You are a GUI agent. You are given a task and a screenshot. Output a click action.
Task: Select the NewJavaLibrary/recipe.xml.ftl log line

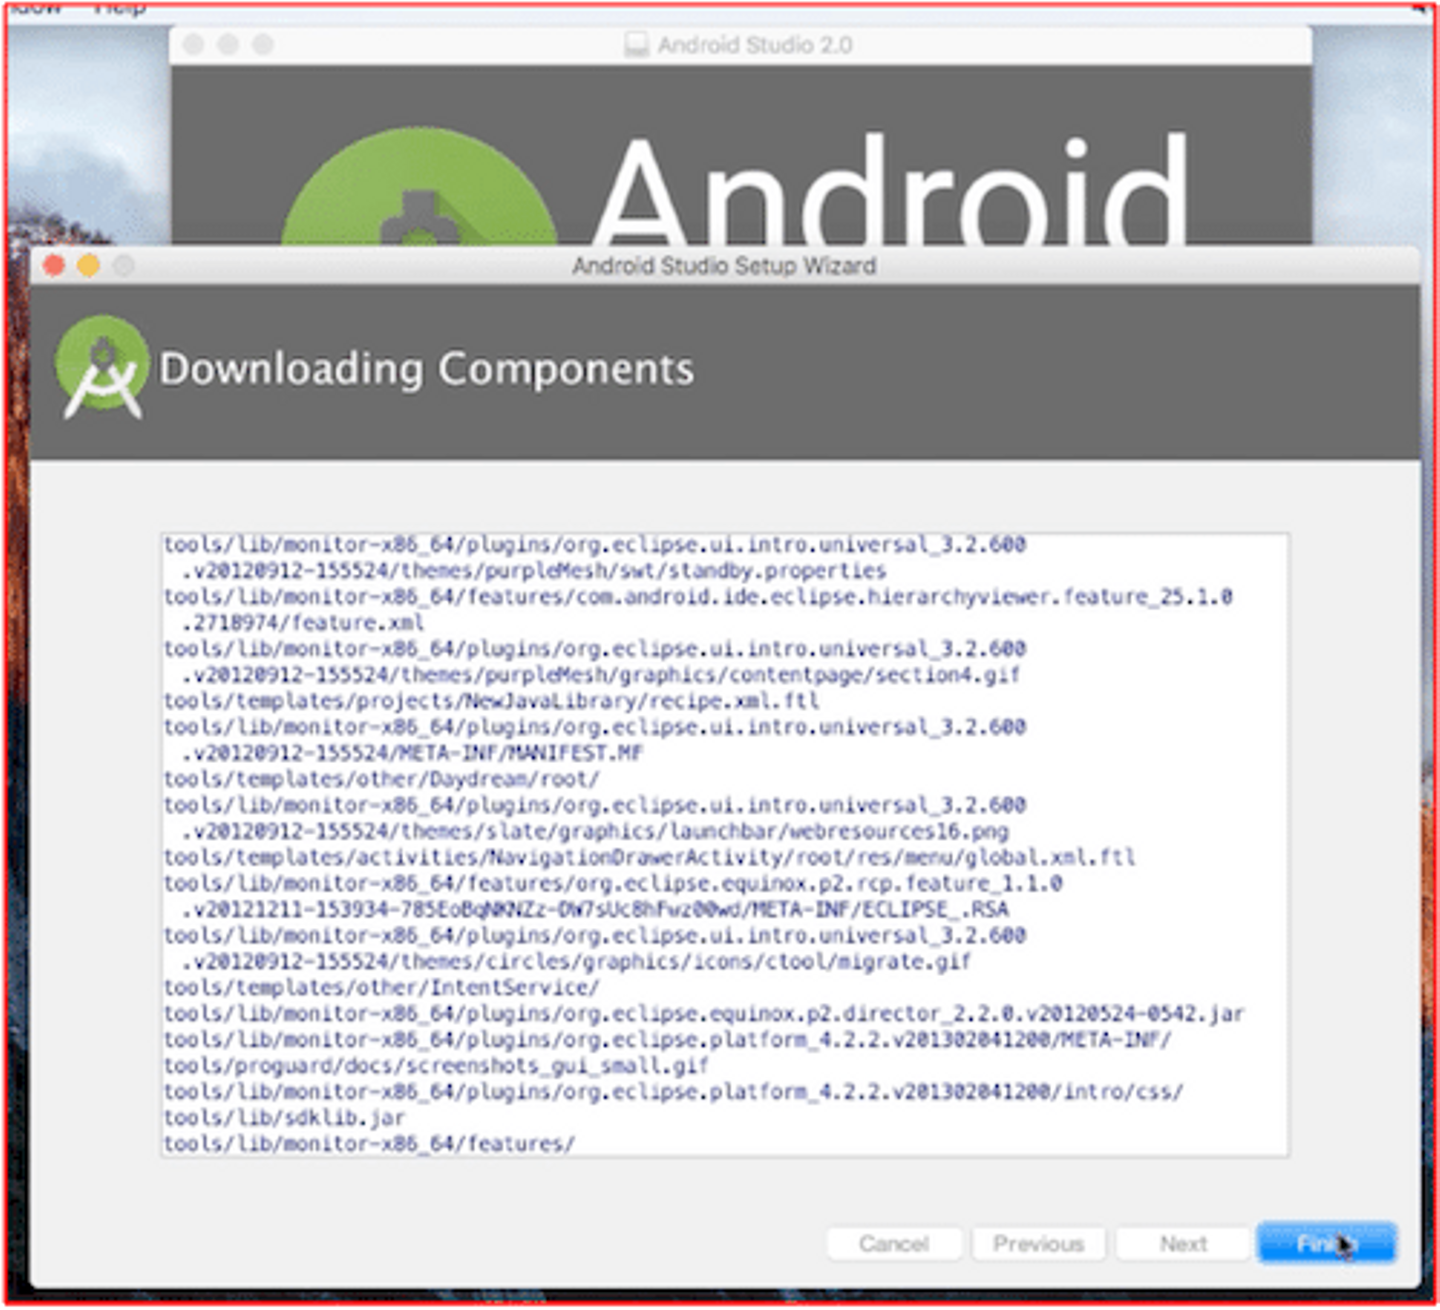click(x=492, y=701)
